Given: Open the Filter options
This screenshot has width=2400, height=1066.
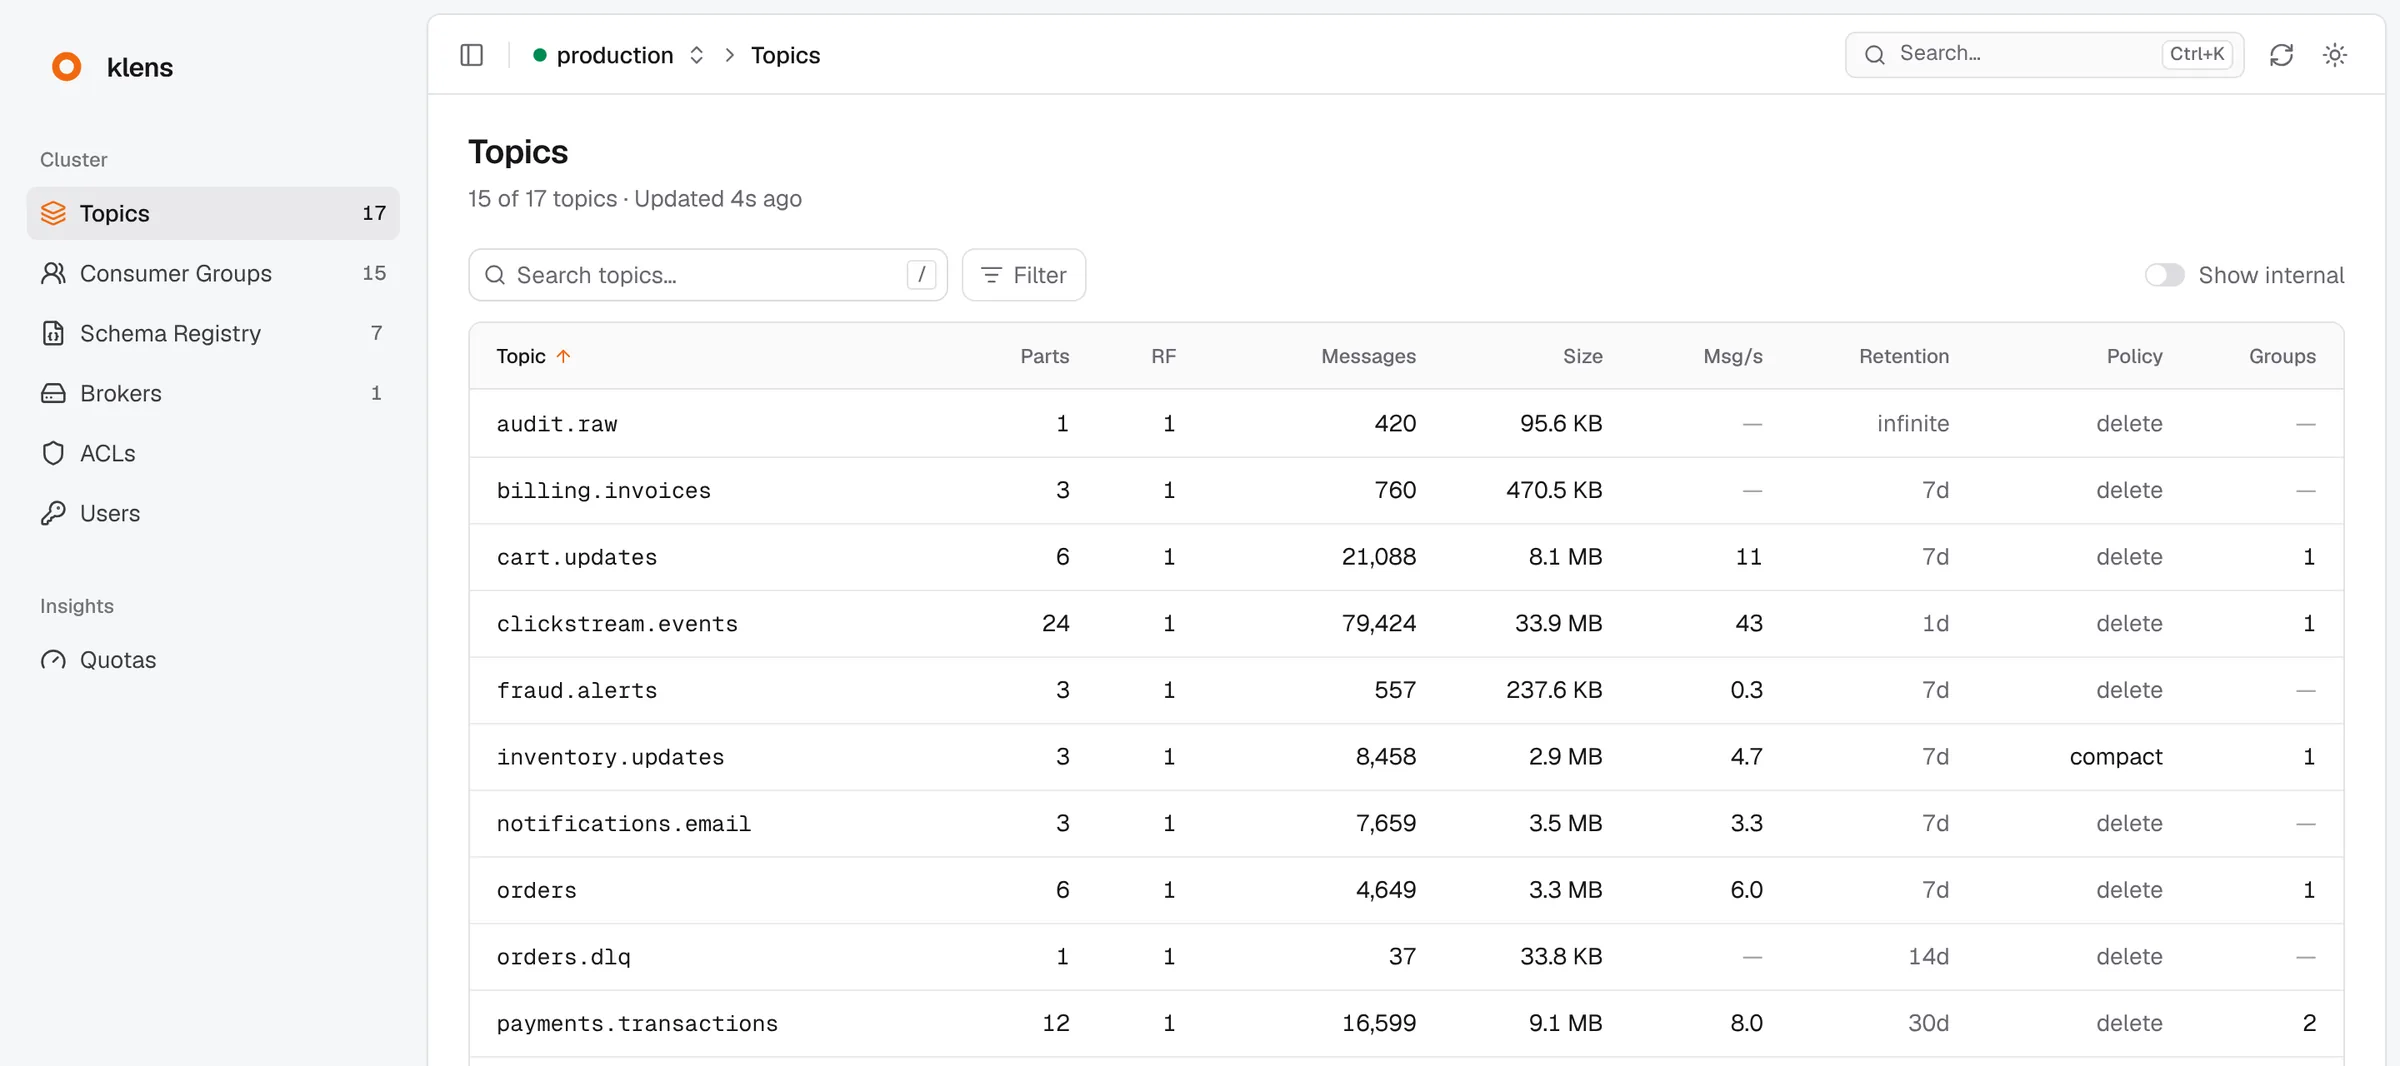Looking at the screenshot, I should pyautogui.click(x=1024, y=275).
